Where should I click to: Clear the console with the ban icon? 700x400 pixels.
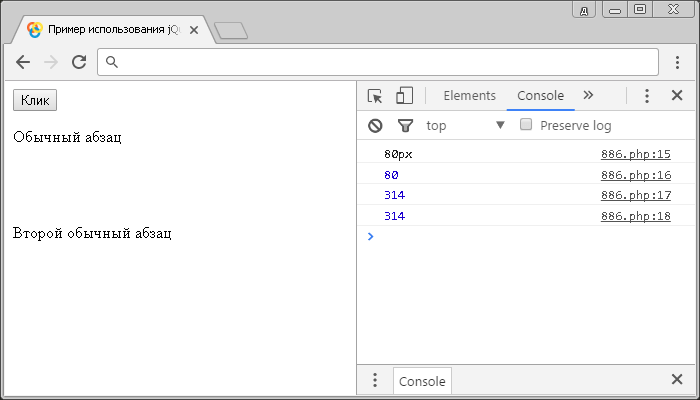[x=375, y=126]
